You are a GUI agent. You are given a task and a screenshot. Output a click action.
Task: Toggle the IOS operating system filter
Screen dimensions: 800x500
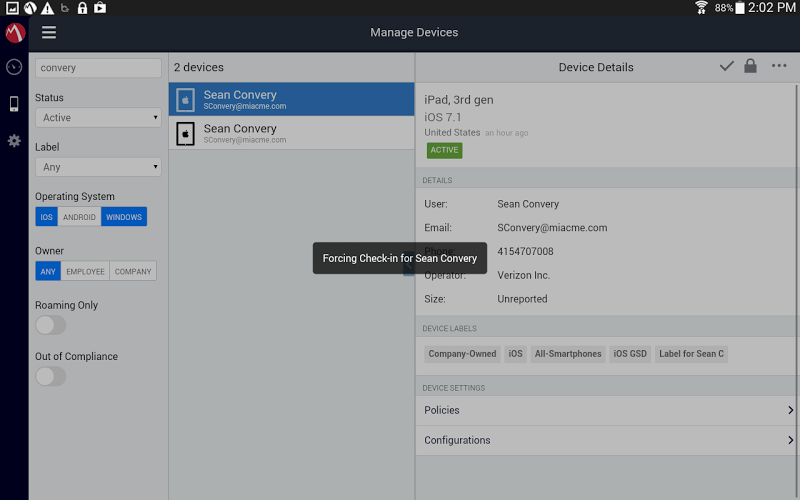[46, 217]
